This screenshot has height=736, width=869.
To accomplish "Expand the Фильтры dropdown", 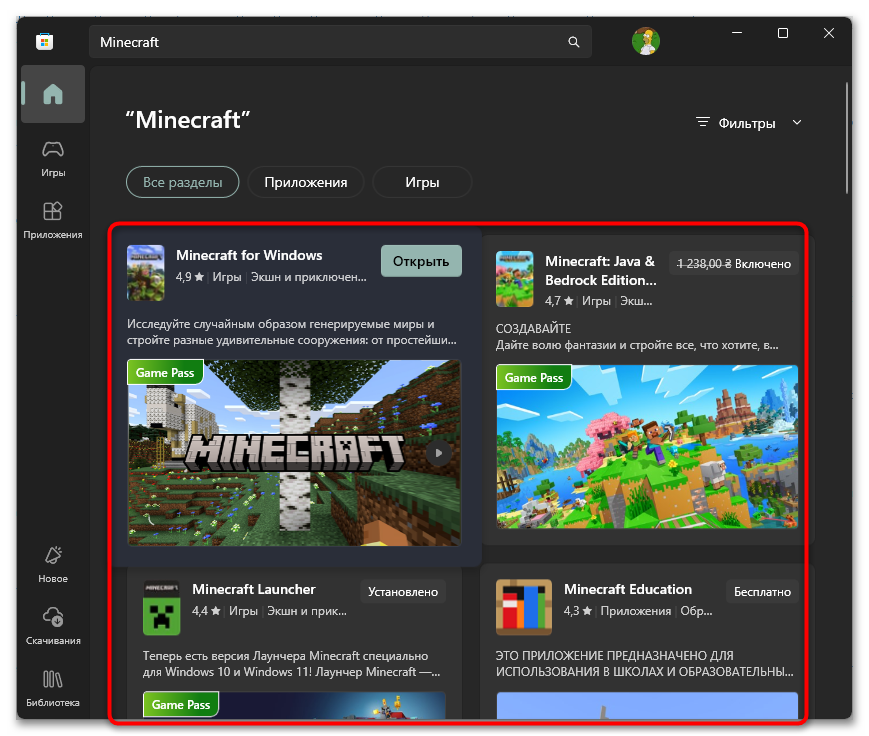I will click(x=749, y=123).
